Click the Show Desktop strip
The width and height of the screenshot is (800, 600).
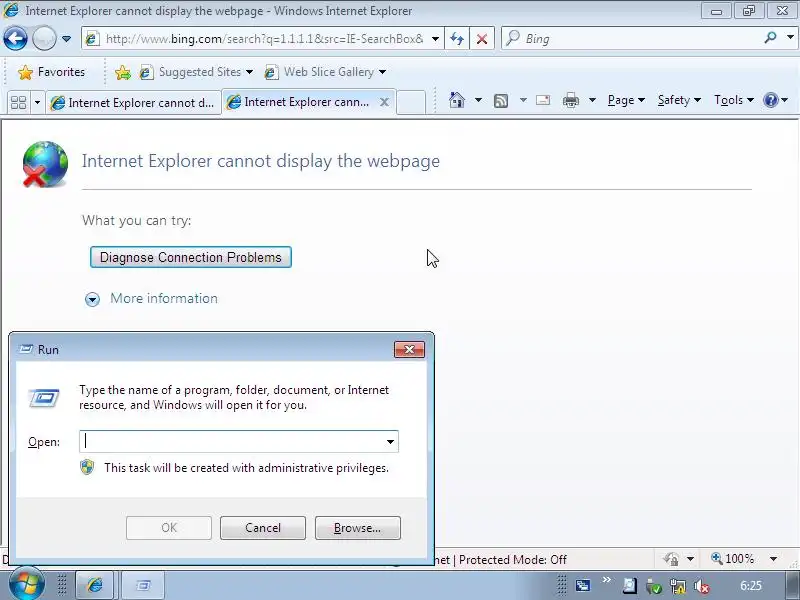coord(793,585)
